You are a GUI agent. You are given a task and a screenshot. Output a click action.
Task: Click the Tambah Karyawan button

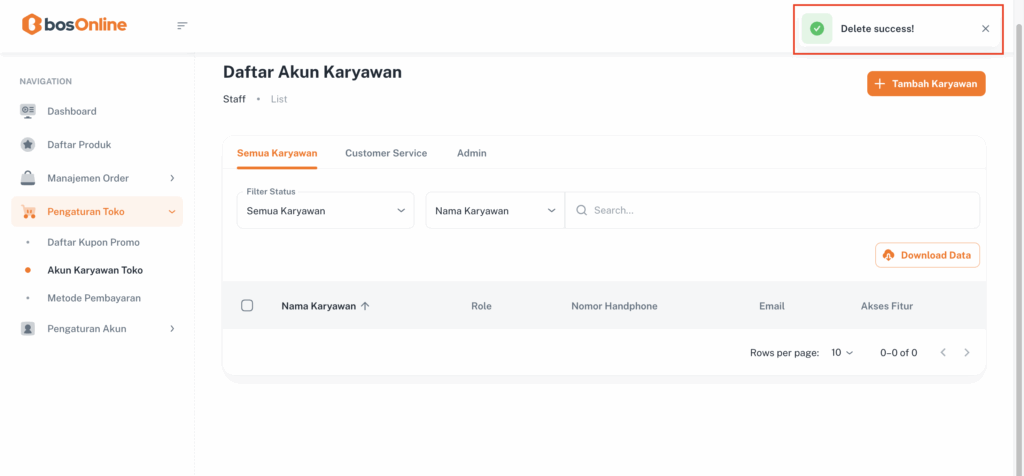tap(926, 84)
